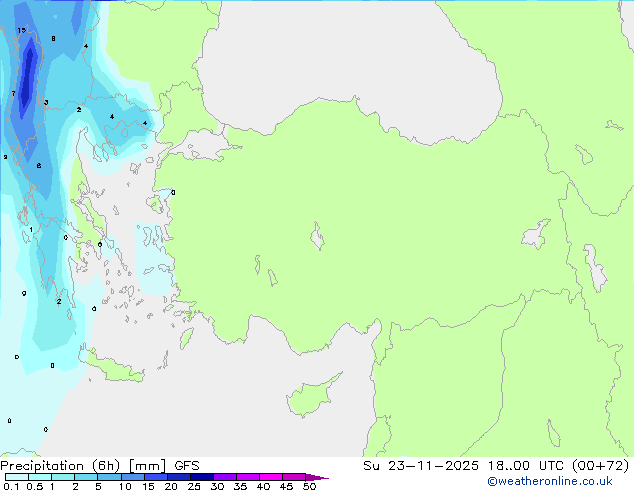Click the 'Precipitation (6h)' title text

pos(60,466)
